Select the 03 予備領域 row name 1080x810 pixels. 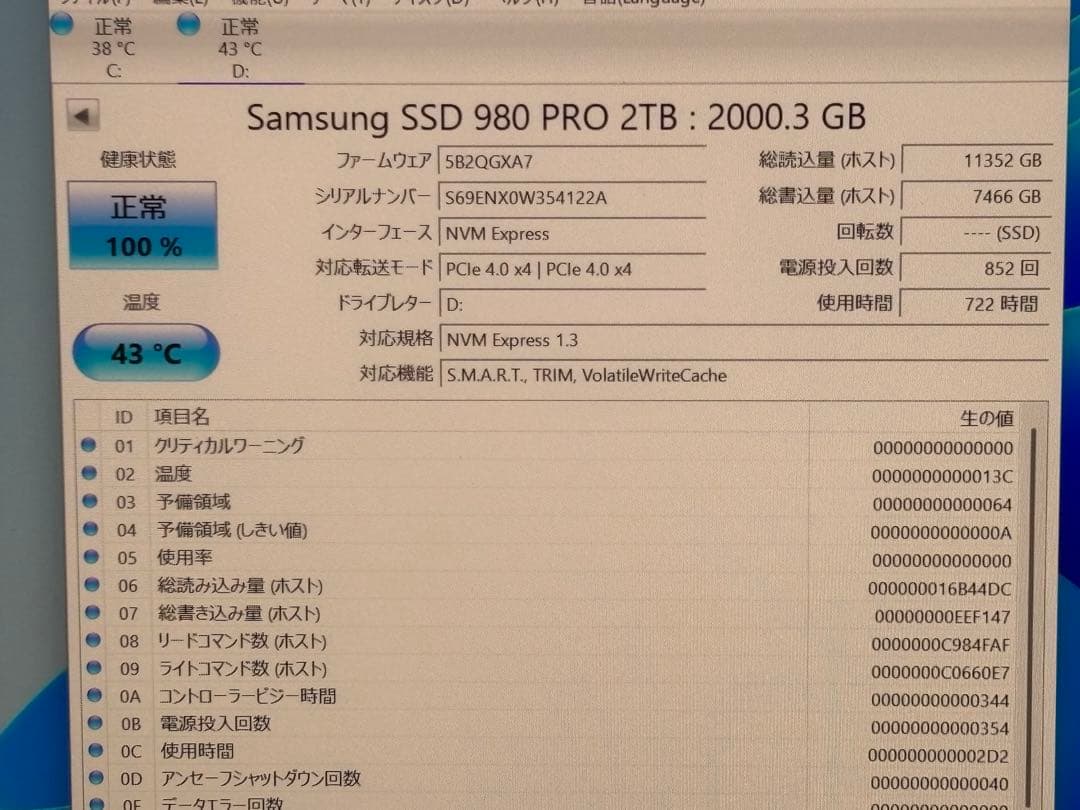click(x=194, y=502)
